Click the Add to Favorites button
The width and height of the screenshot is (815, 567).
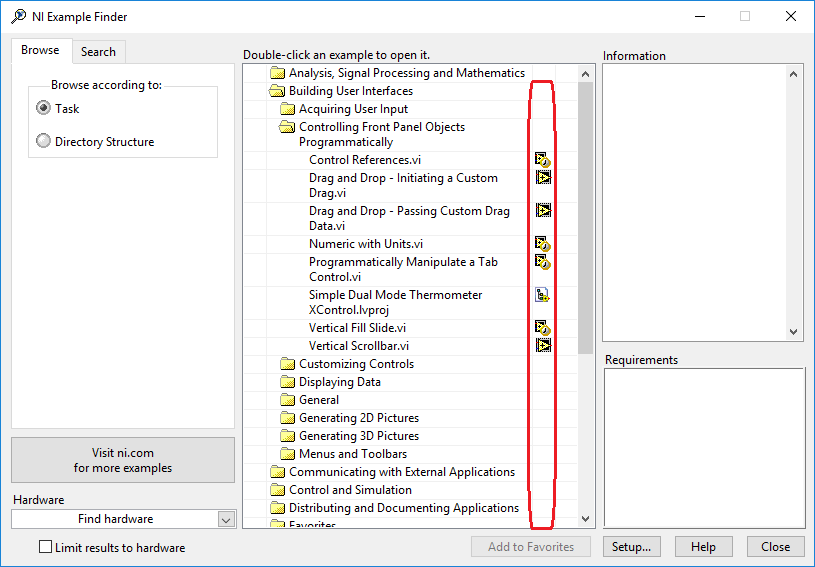point(531,547)
